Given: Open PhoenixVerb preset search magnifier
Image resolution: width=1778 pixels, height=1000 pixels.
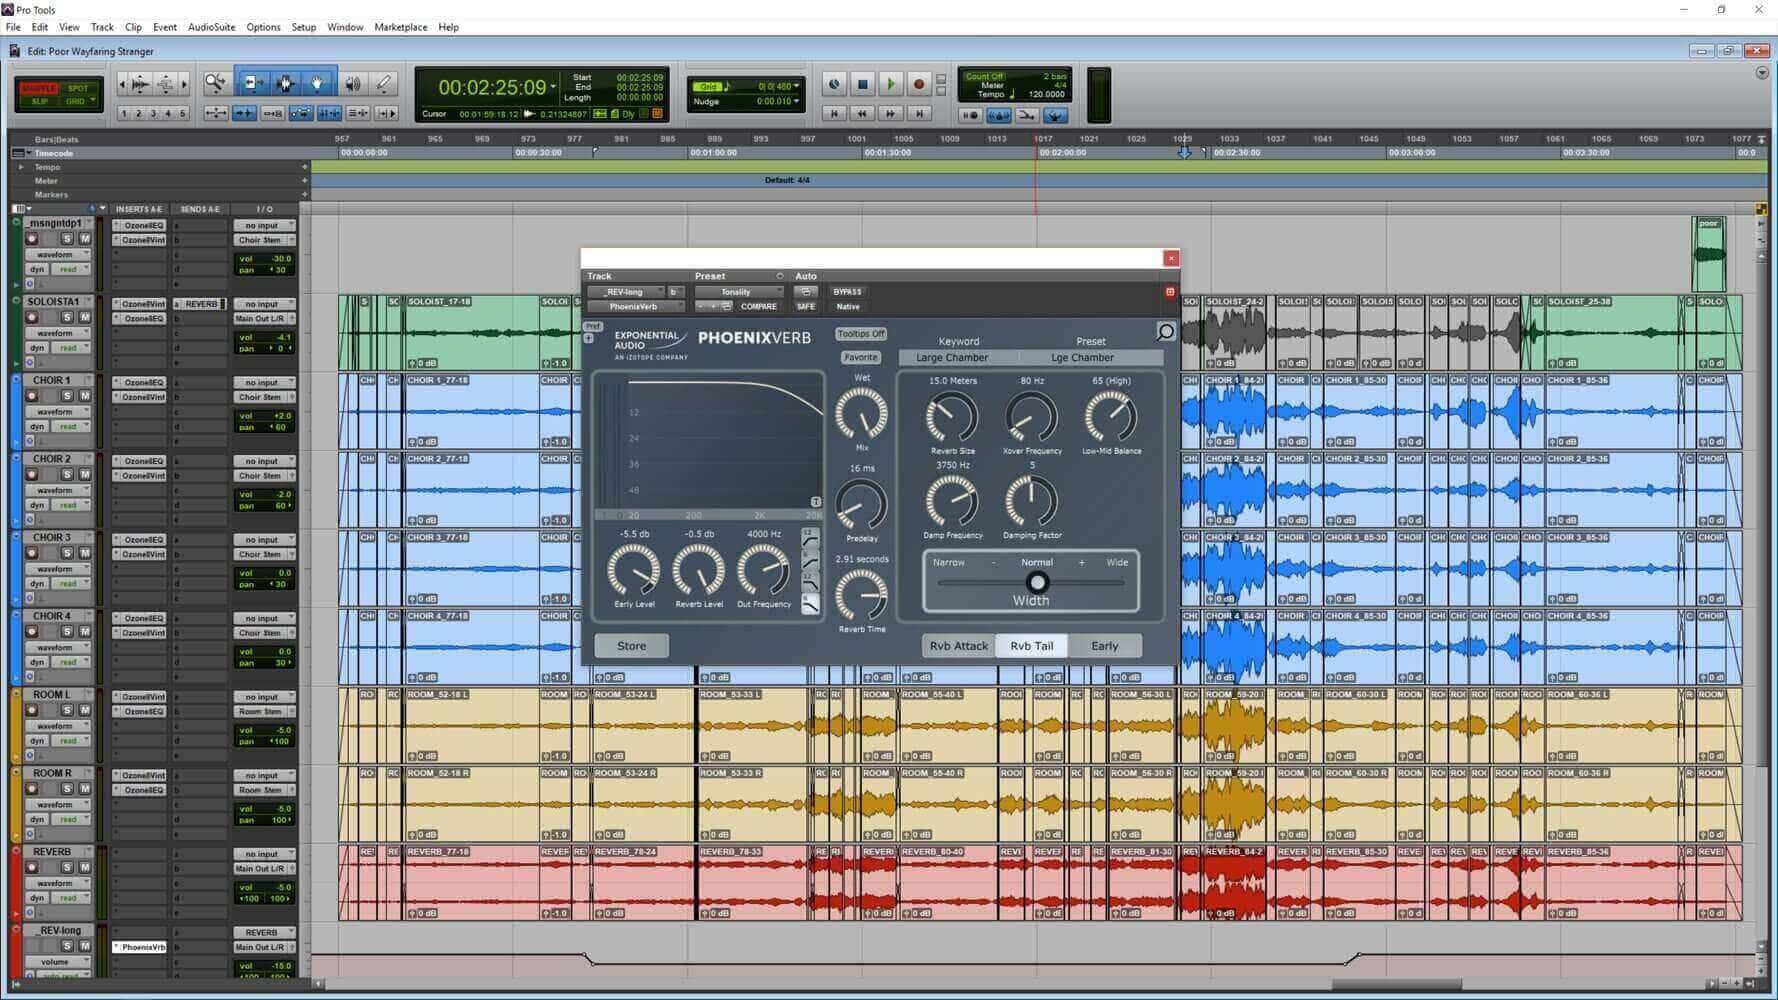Looking at the screenshot, I should point(1166,331).
